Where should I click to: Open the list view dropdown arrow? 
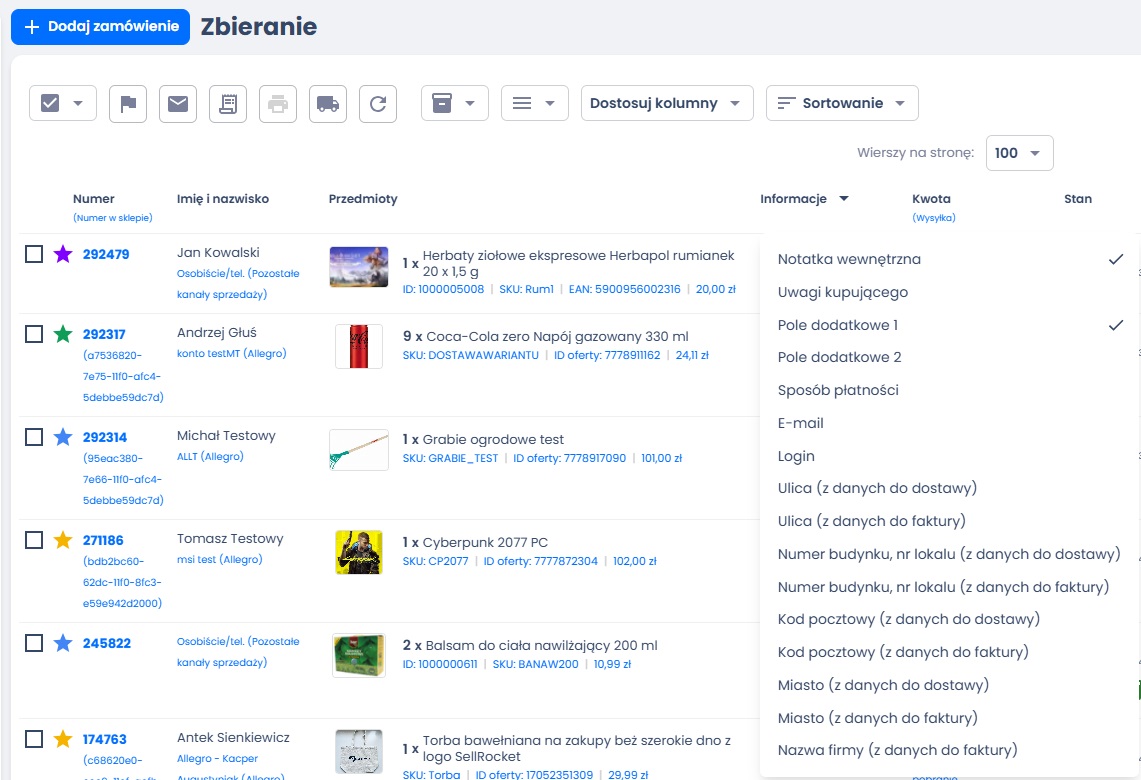[x=550, y=103]
